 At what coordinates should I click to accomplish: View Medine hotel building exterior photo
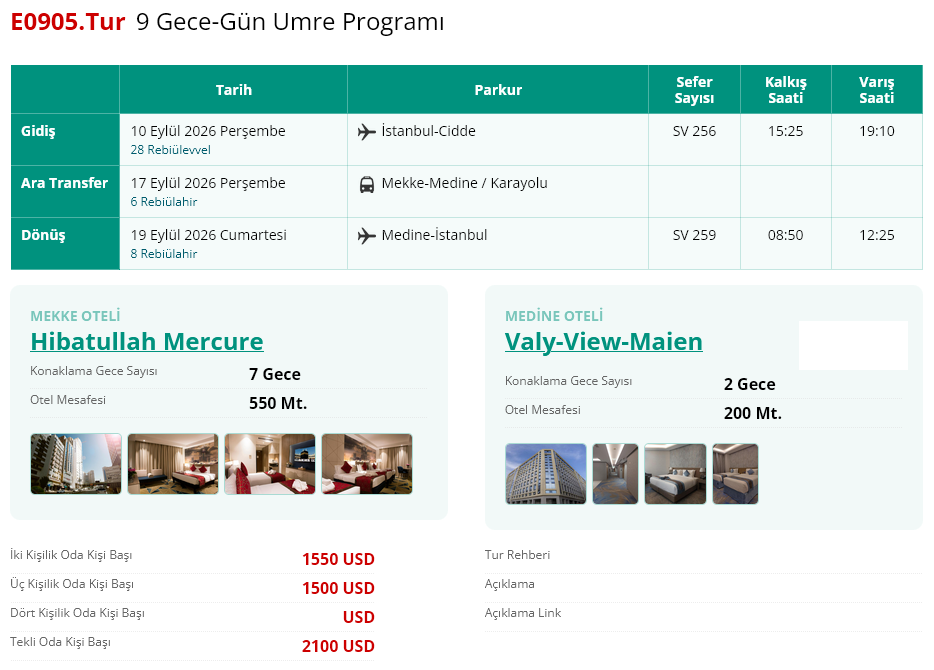click(546, 474)
